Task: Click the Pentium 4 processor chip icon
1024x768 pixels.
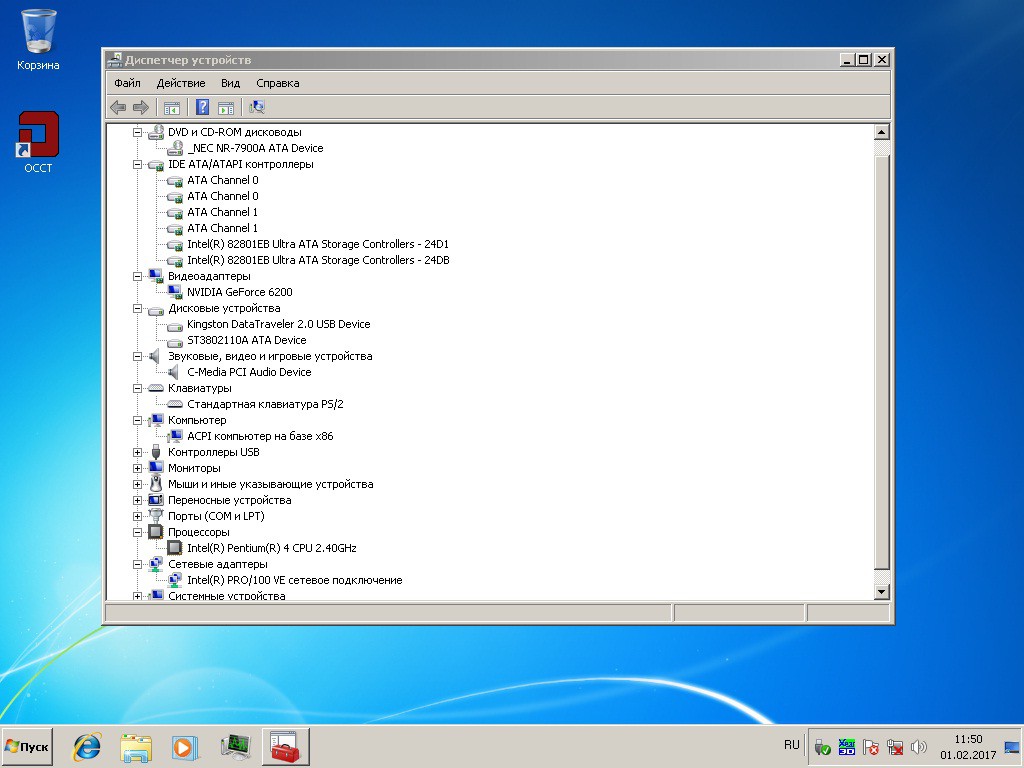Action: (174, 548)
